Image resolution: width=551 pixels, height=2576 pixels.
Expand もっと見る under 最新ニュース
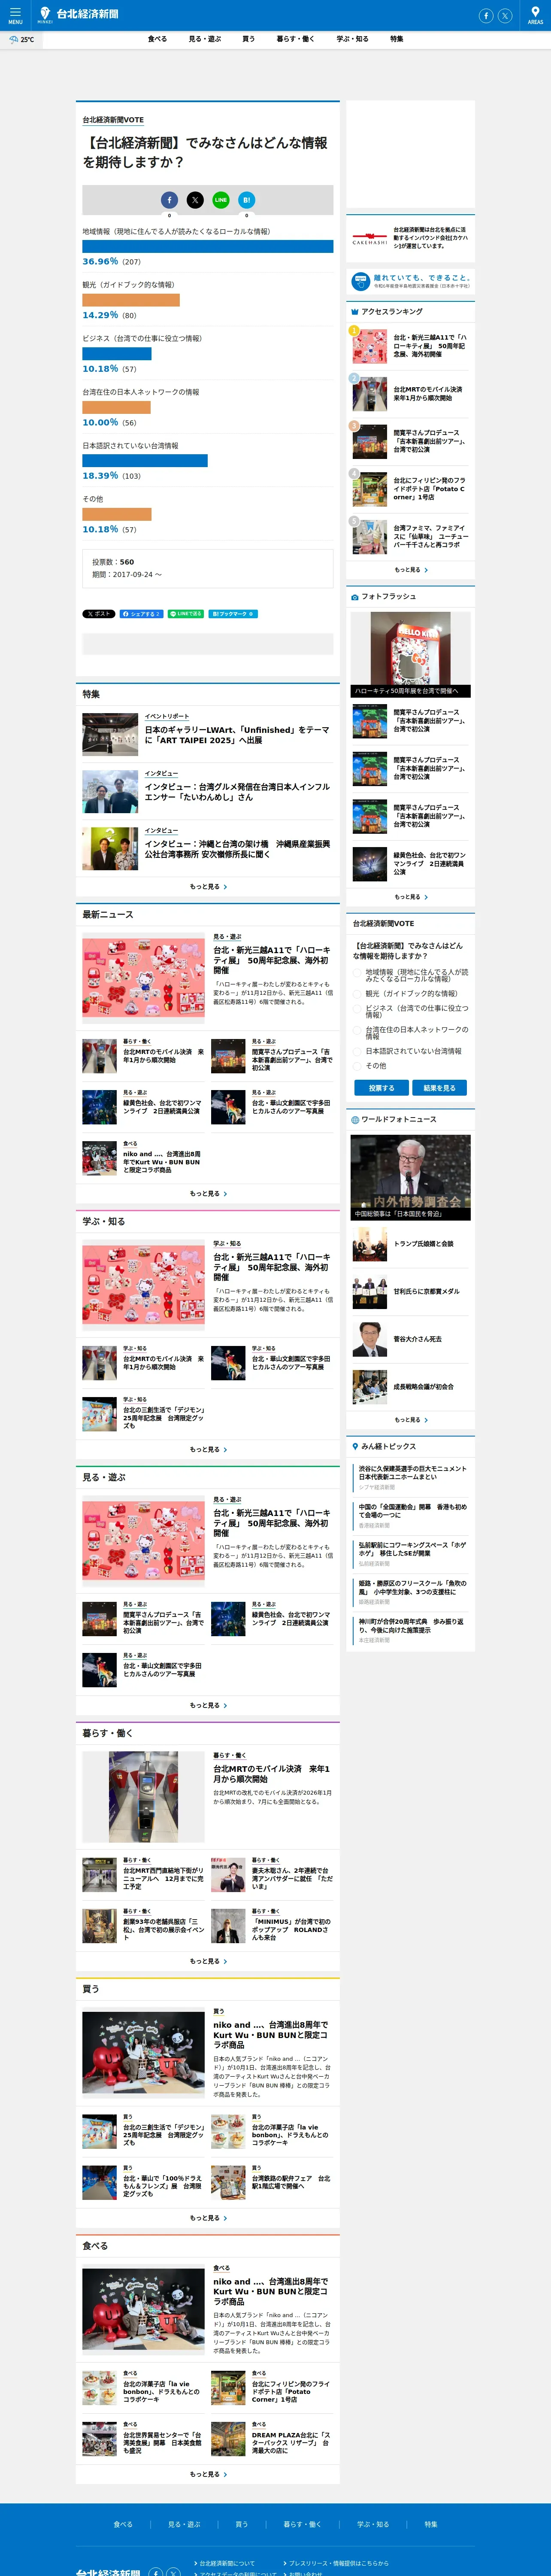[x=208, y=1193]
